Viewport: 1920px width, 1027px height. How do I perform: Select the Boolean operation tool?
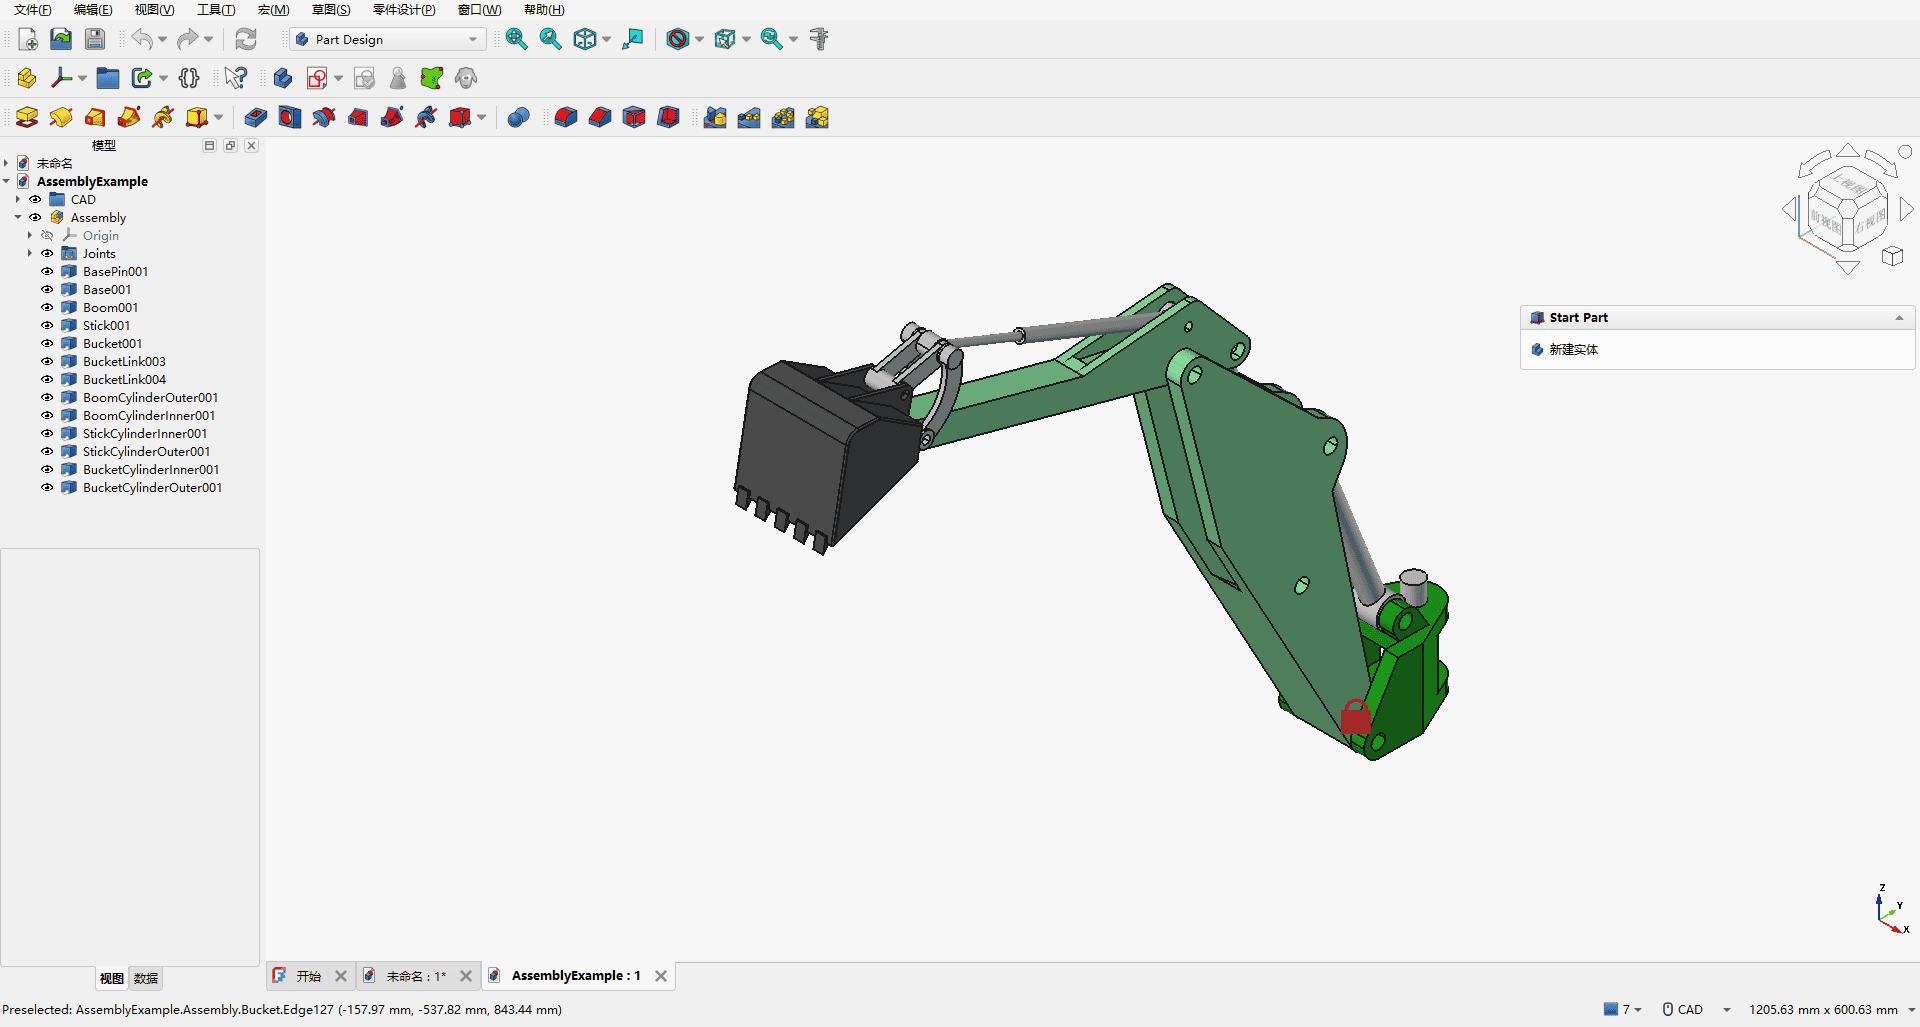[518, 117]
